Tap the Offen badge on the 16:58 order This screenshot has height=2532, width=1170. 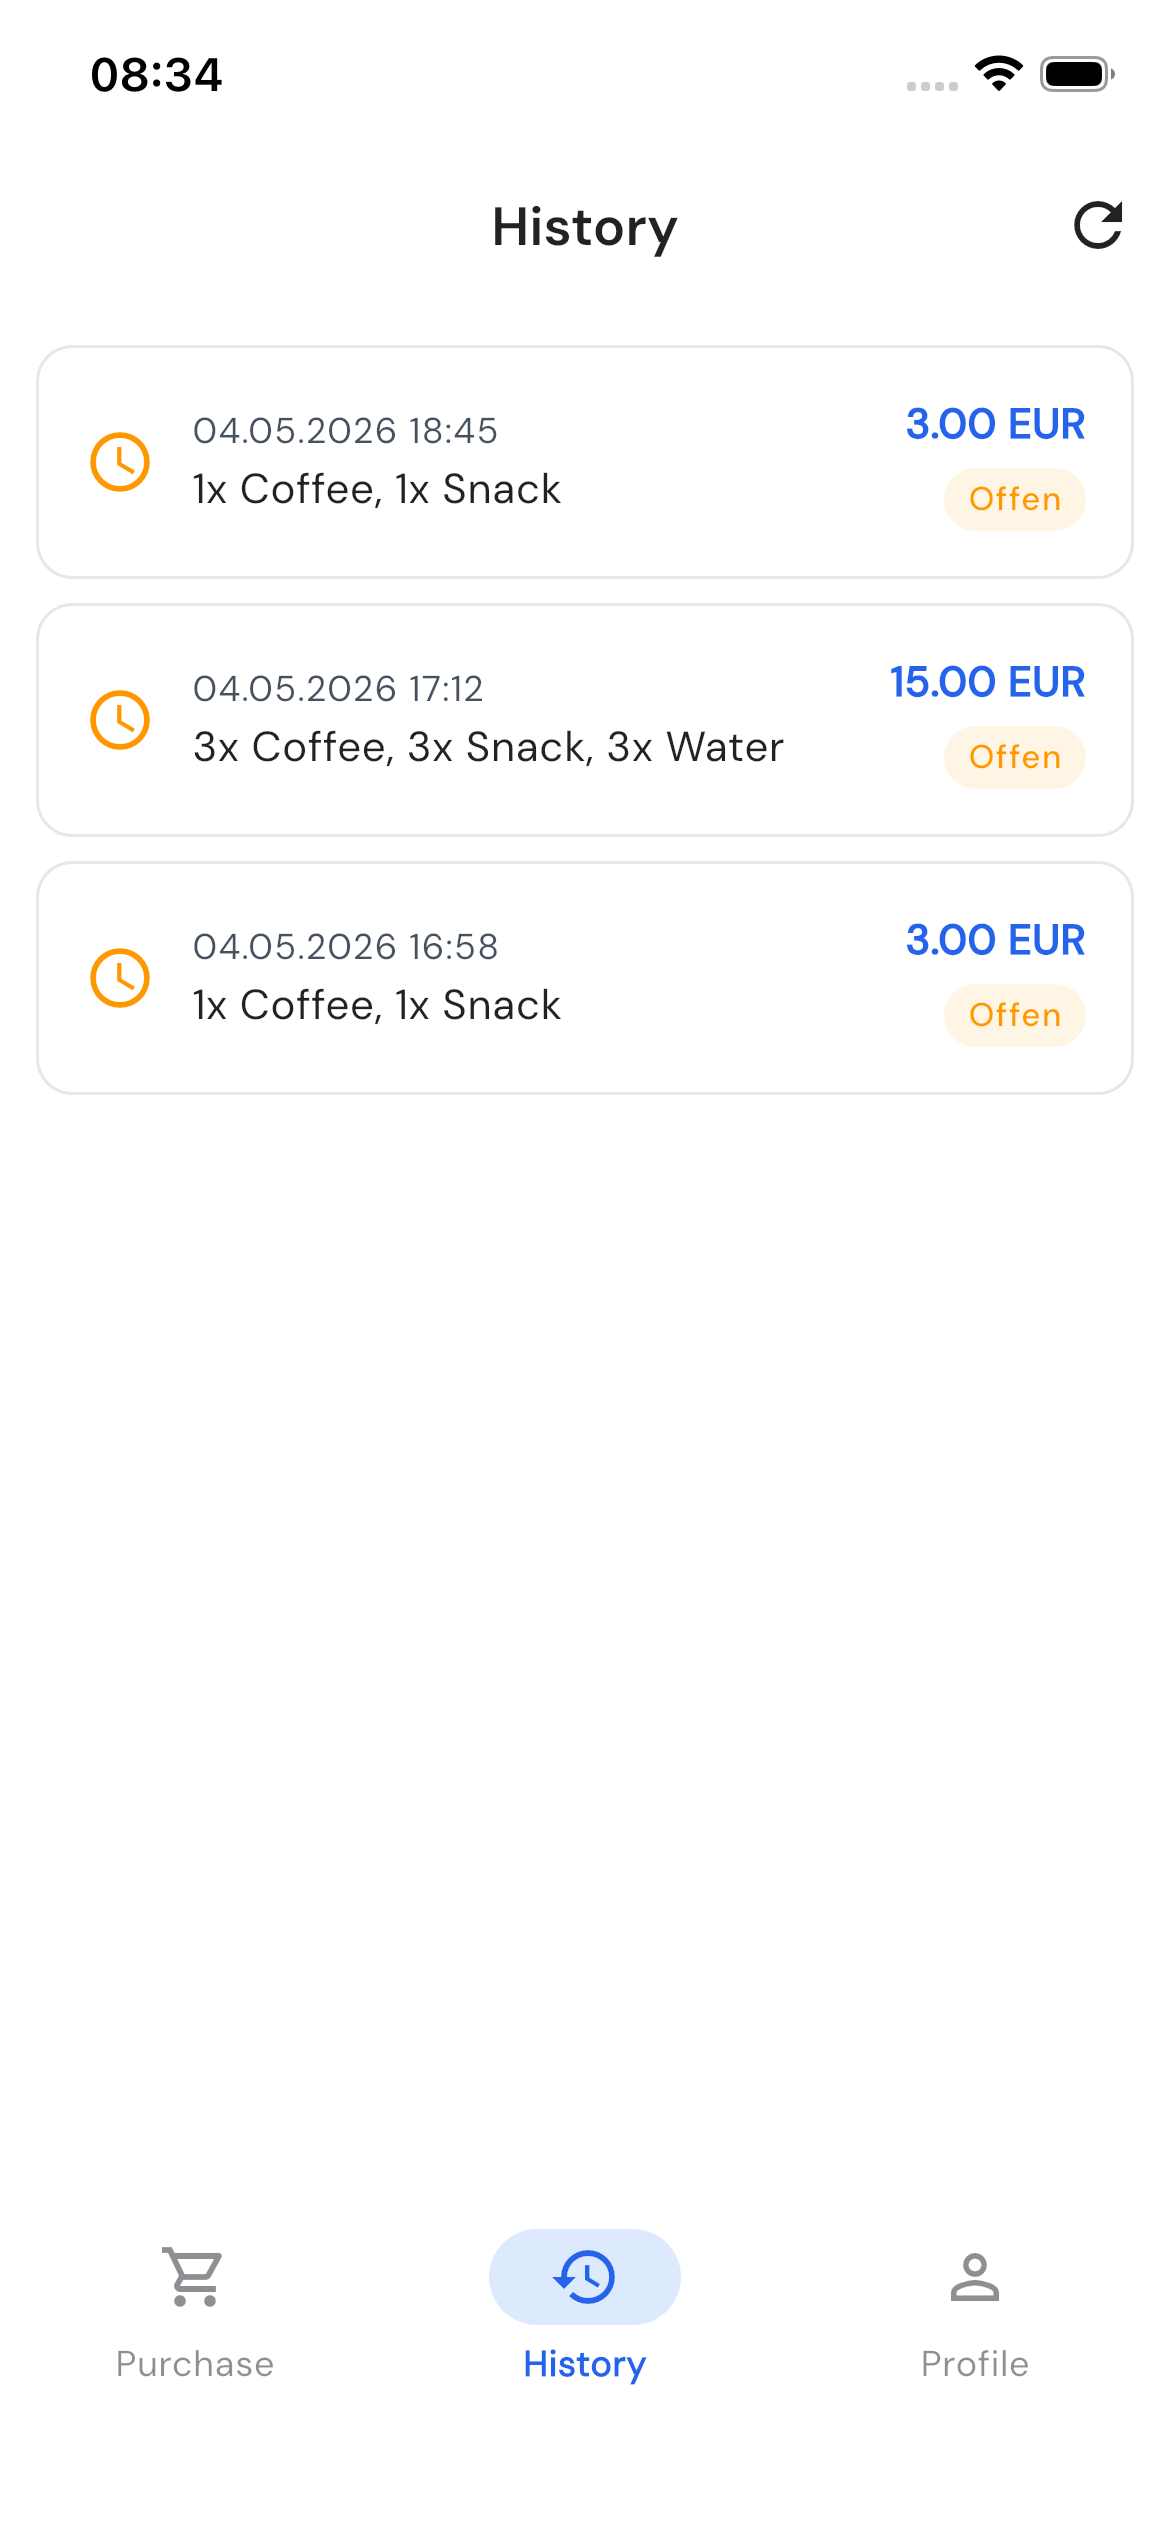[1015, 1015]
